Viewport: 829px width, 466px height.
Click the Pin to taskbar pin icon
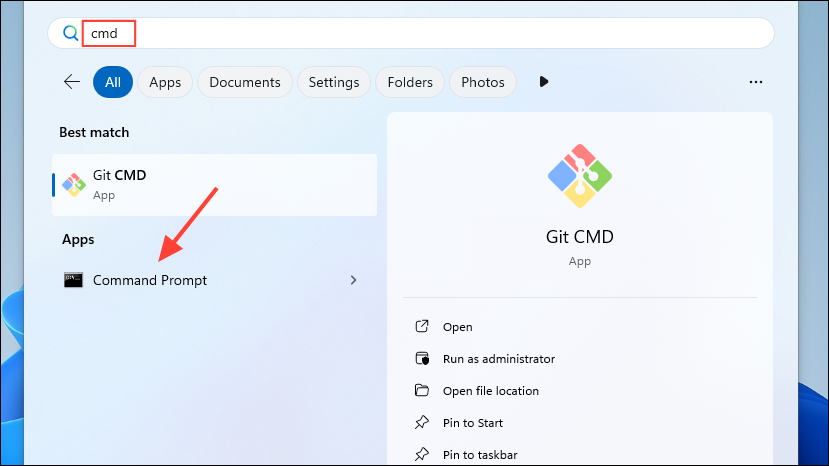[x=421, y=454]
